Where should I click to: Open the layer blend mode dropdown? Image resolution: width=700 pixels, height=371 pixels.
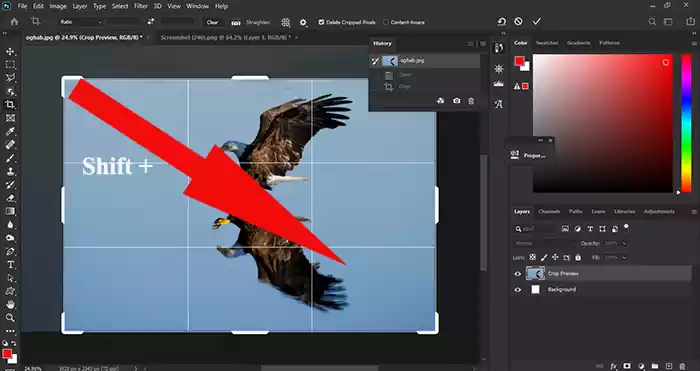click(544, 243)
